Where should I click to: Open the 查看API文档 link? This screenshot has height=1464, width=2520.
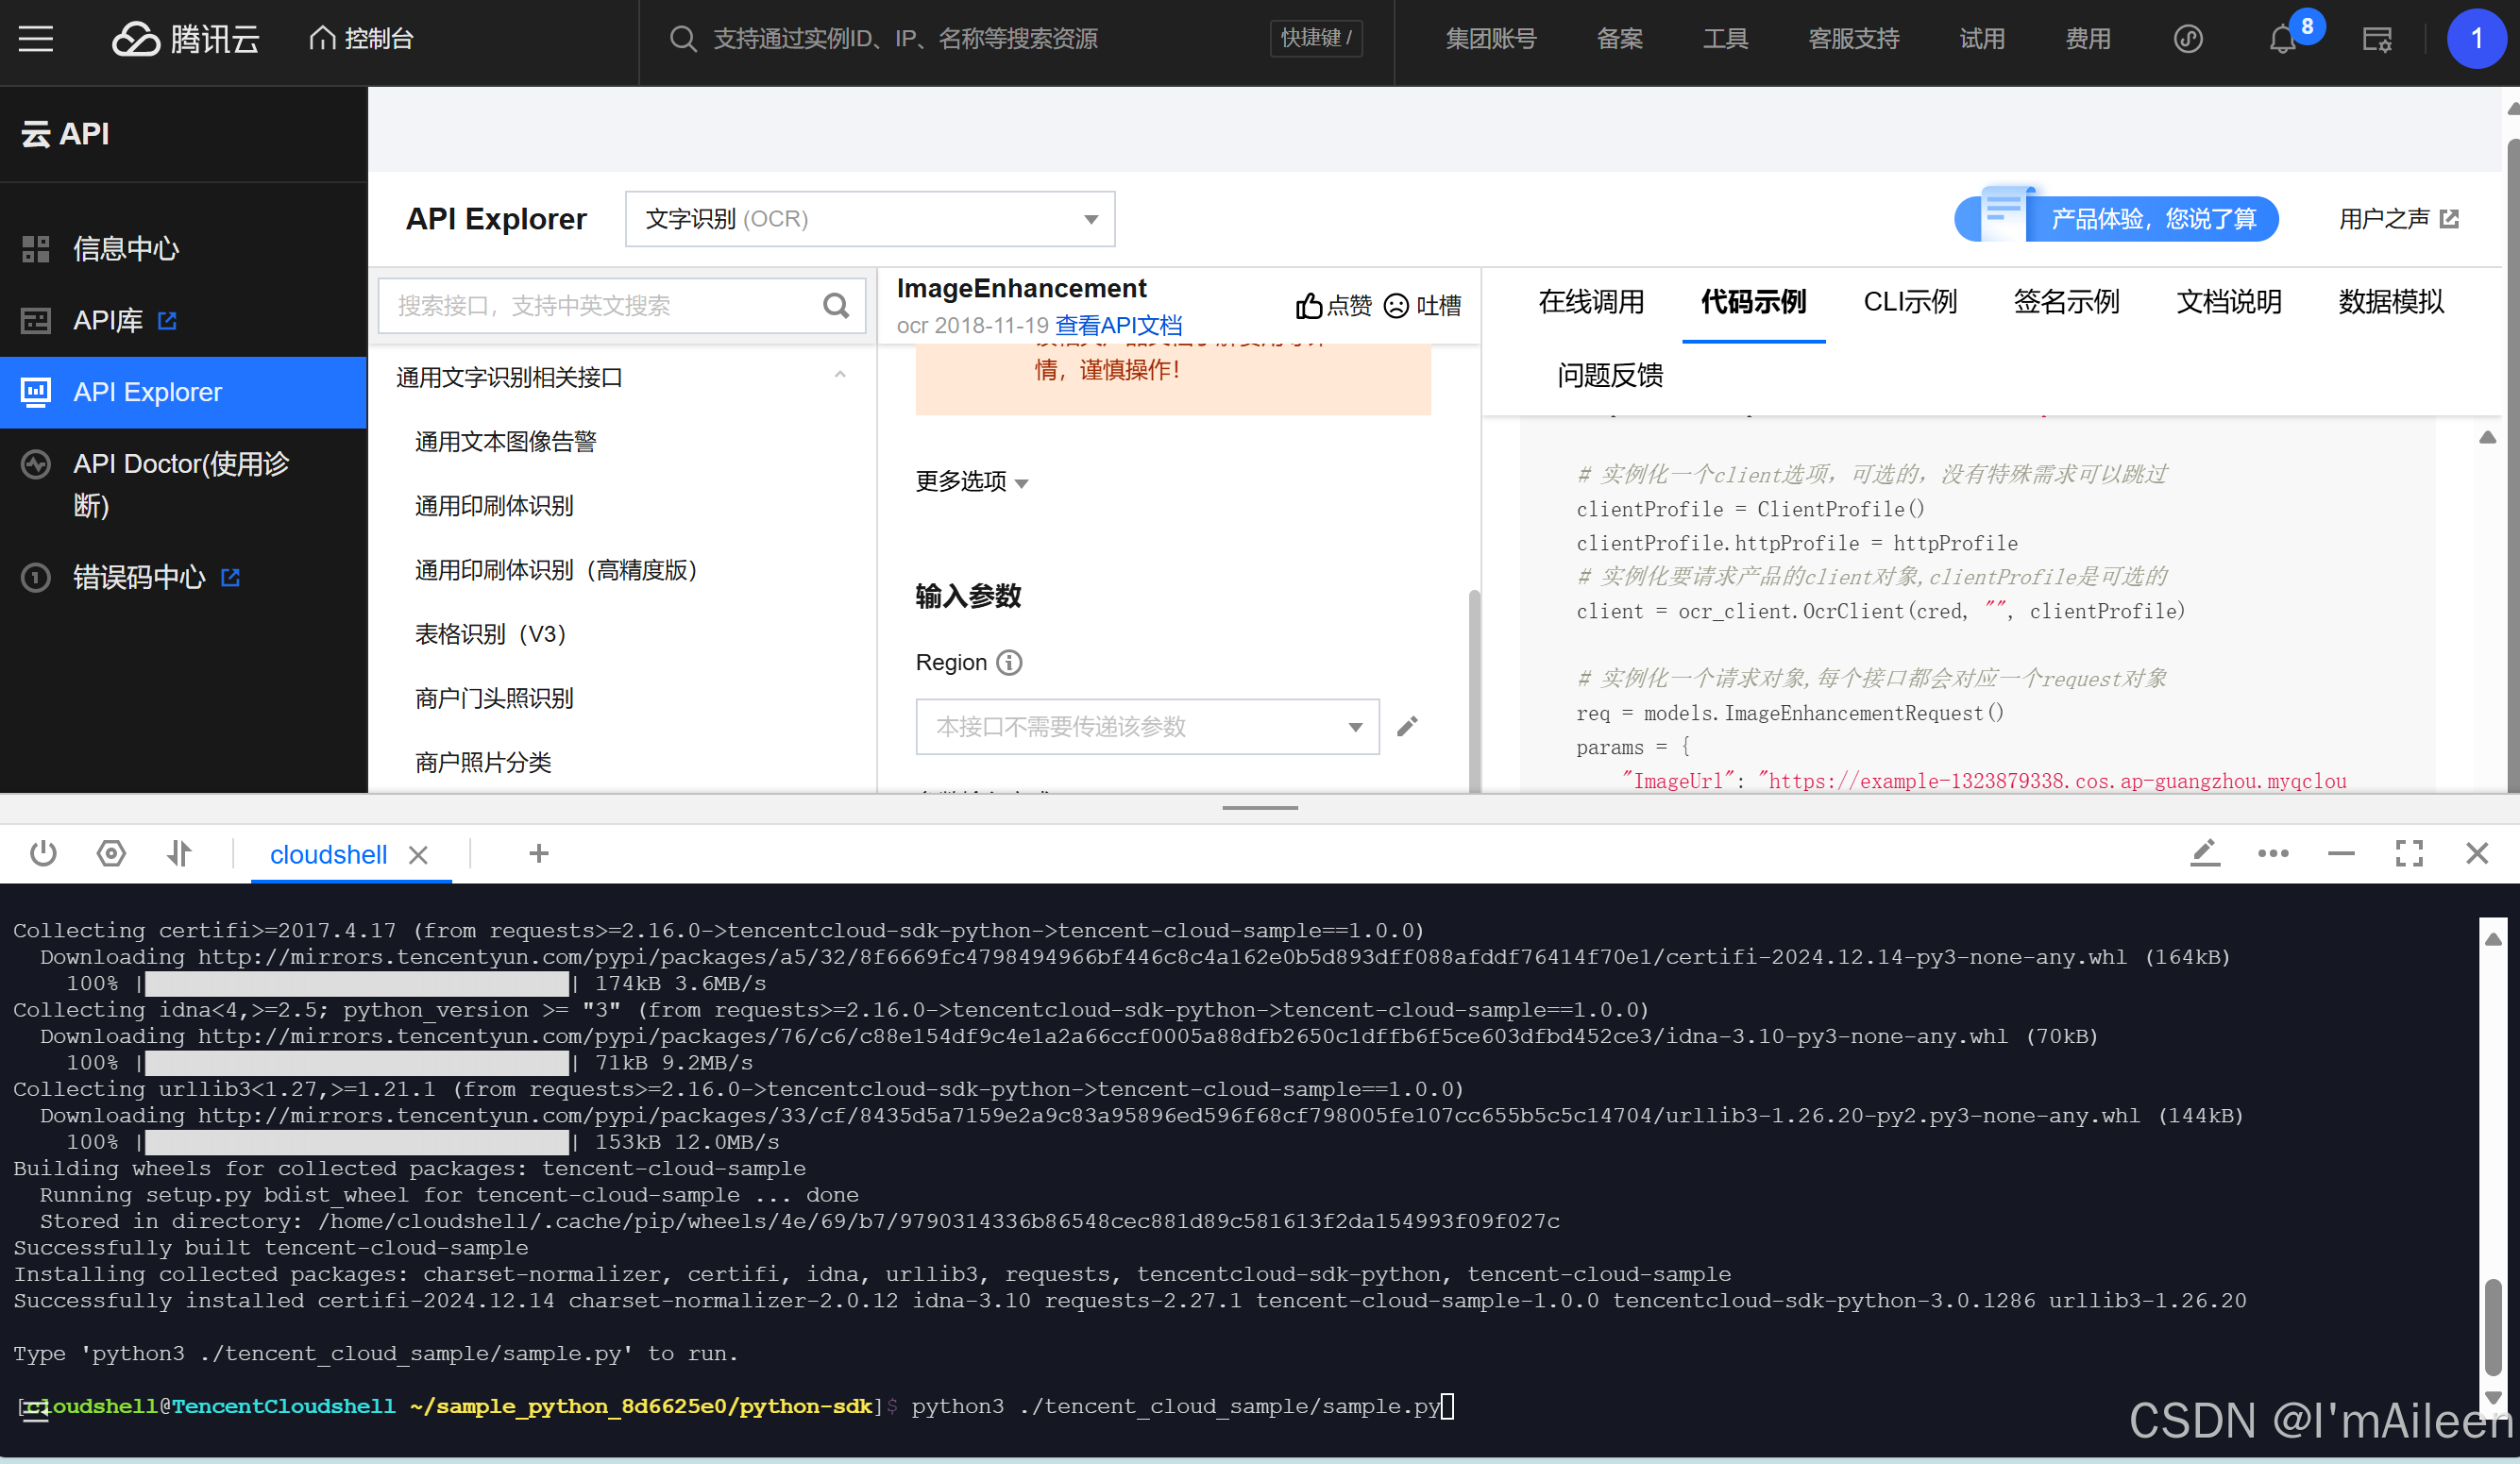click(x=1119, y=325)
